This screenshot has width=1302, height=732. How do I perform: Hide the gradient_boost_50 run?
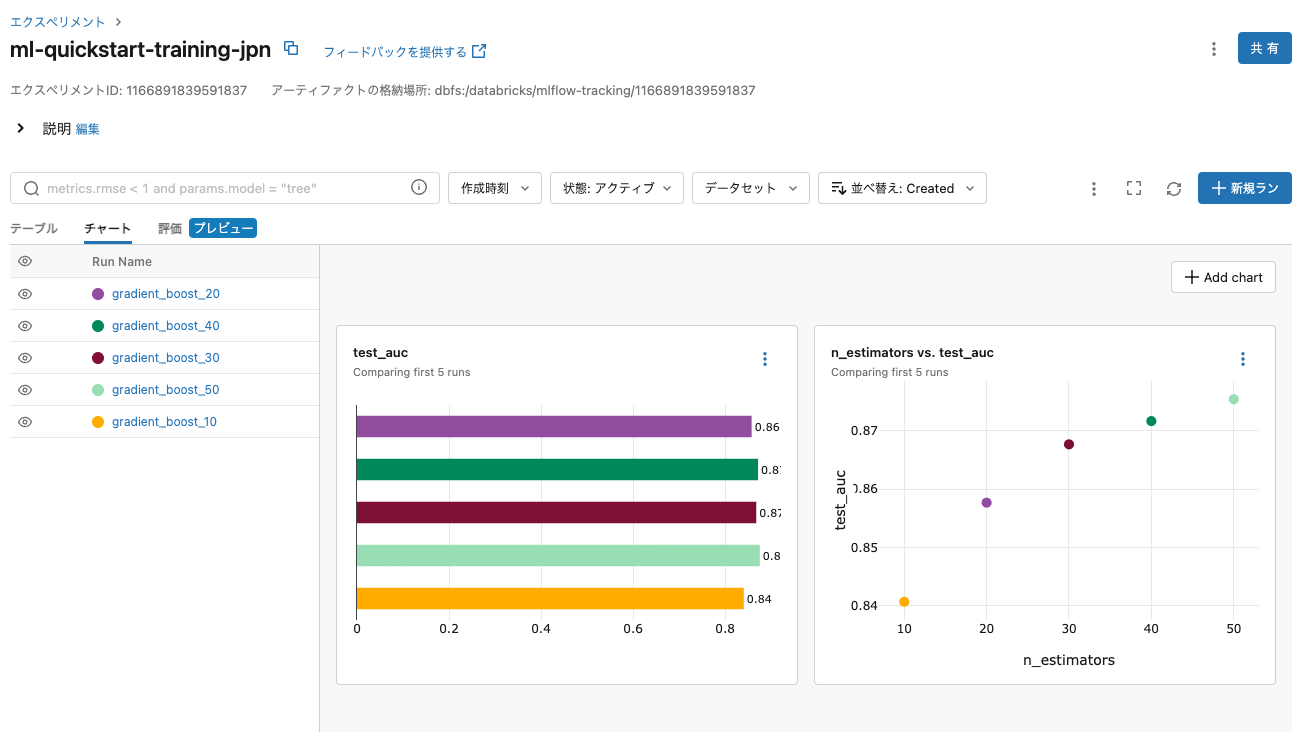pos(26,390)
